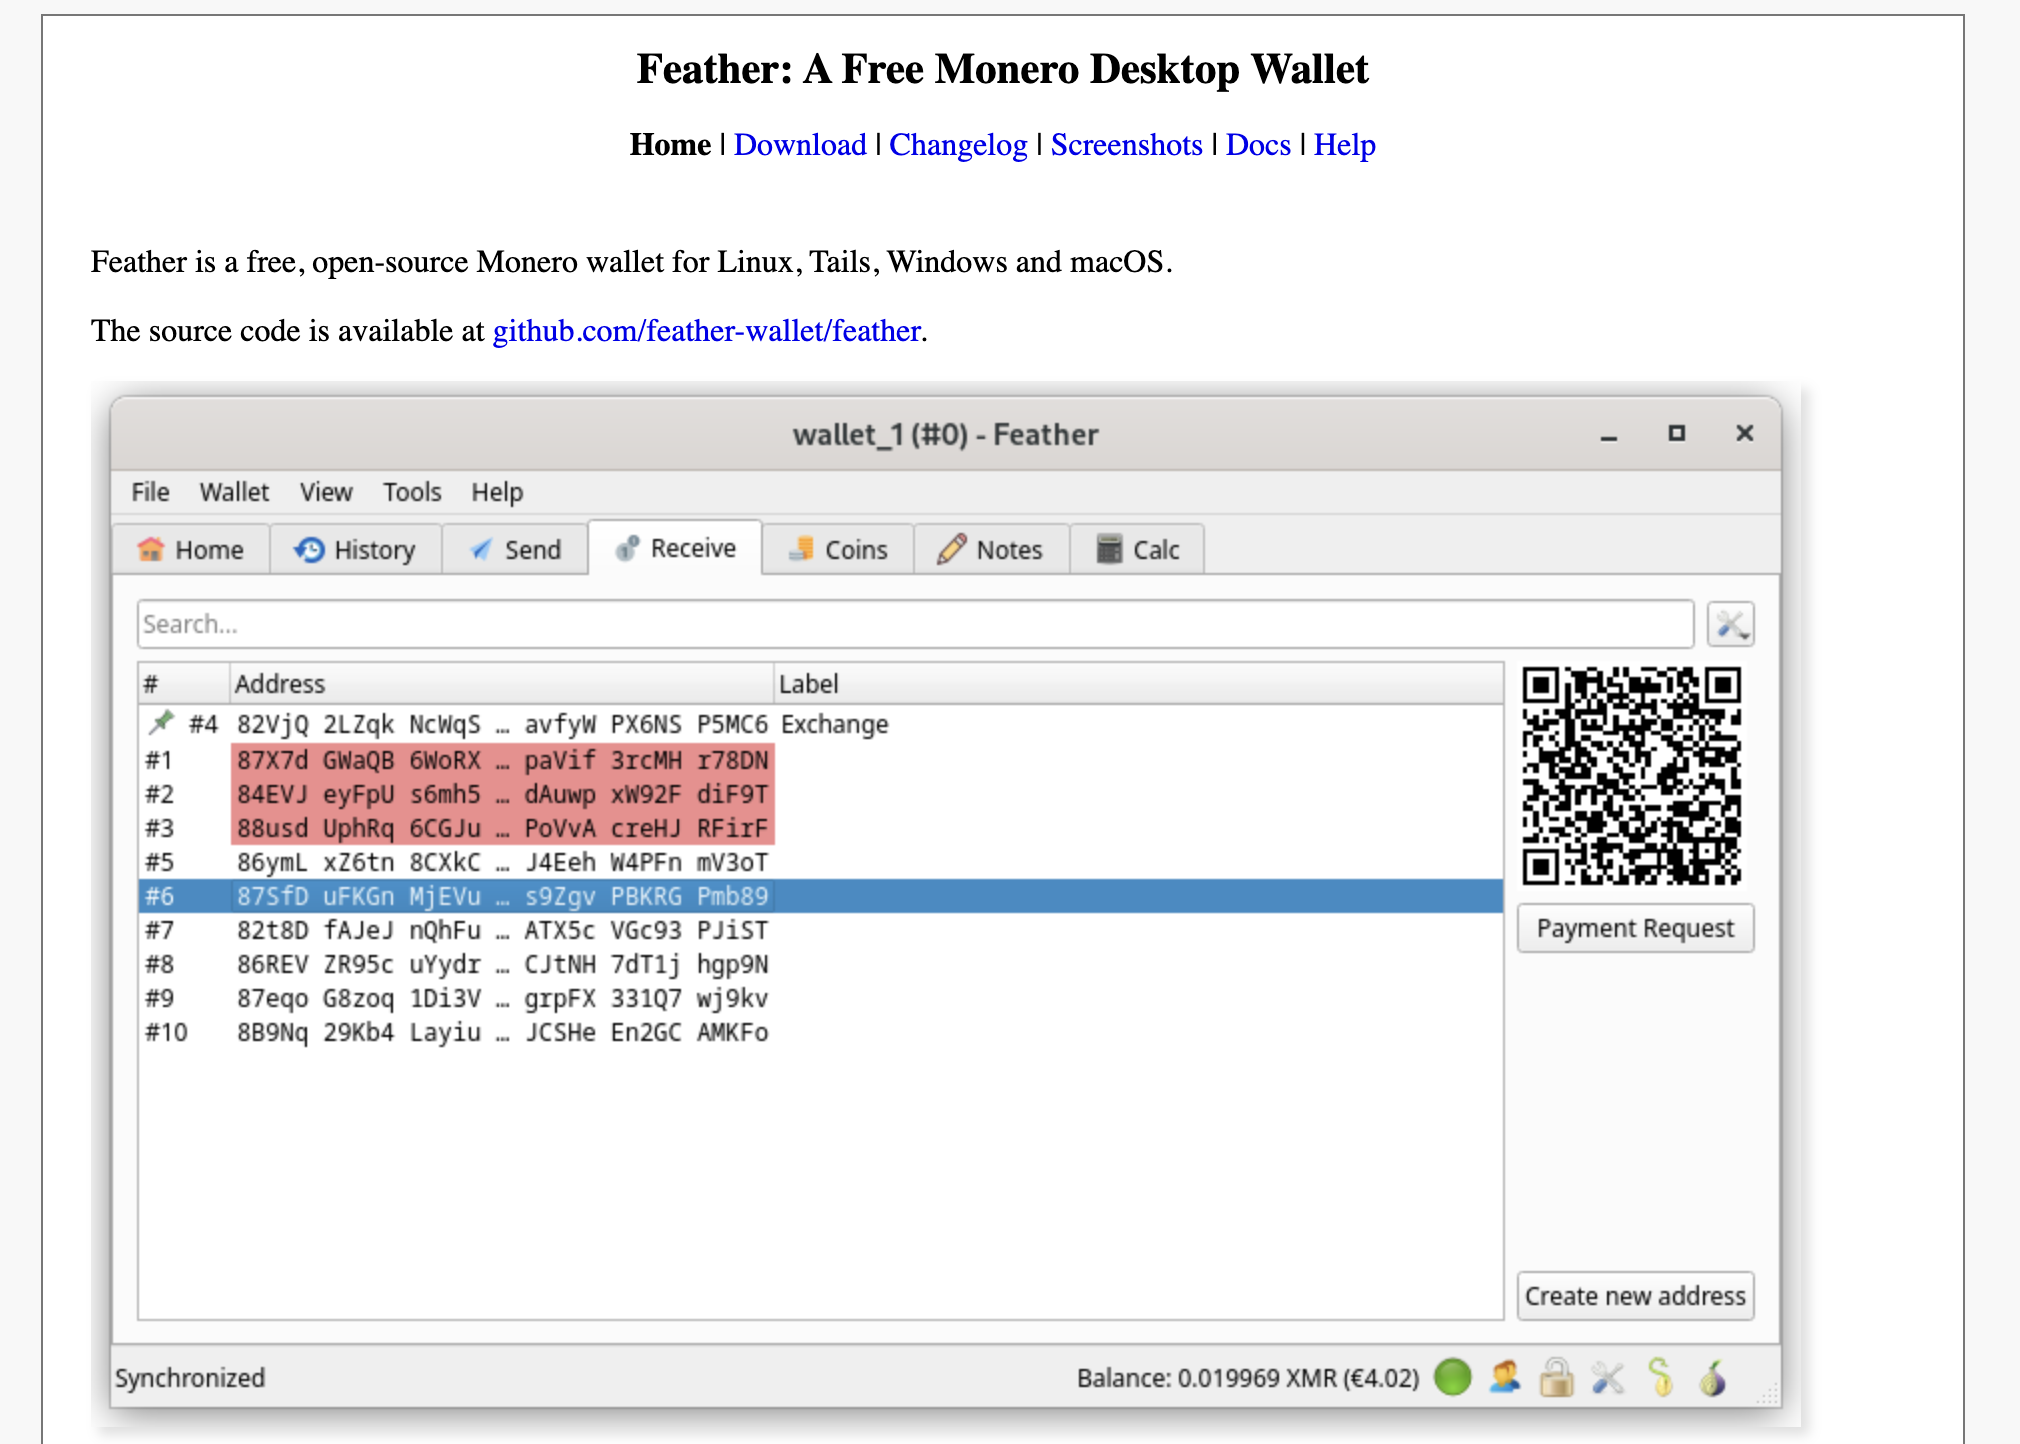Image resolution: width=2020 pixels, height=1444 pixels.
Task: Switch to the History tab
Action: click(x=356, y=550)
